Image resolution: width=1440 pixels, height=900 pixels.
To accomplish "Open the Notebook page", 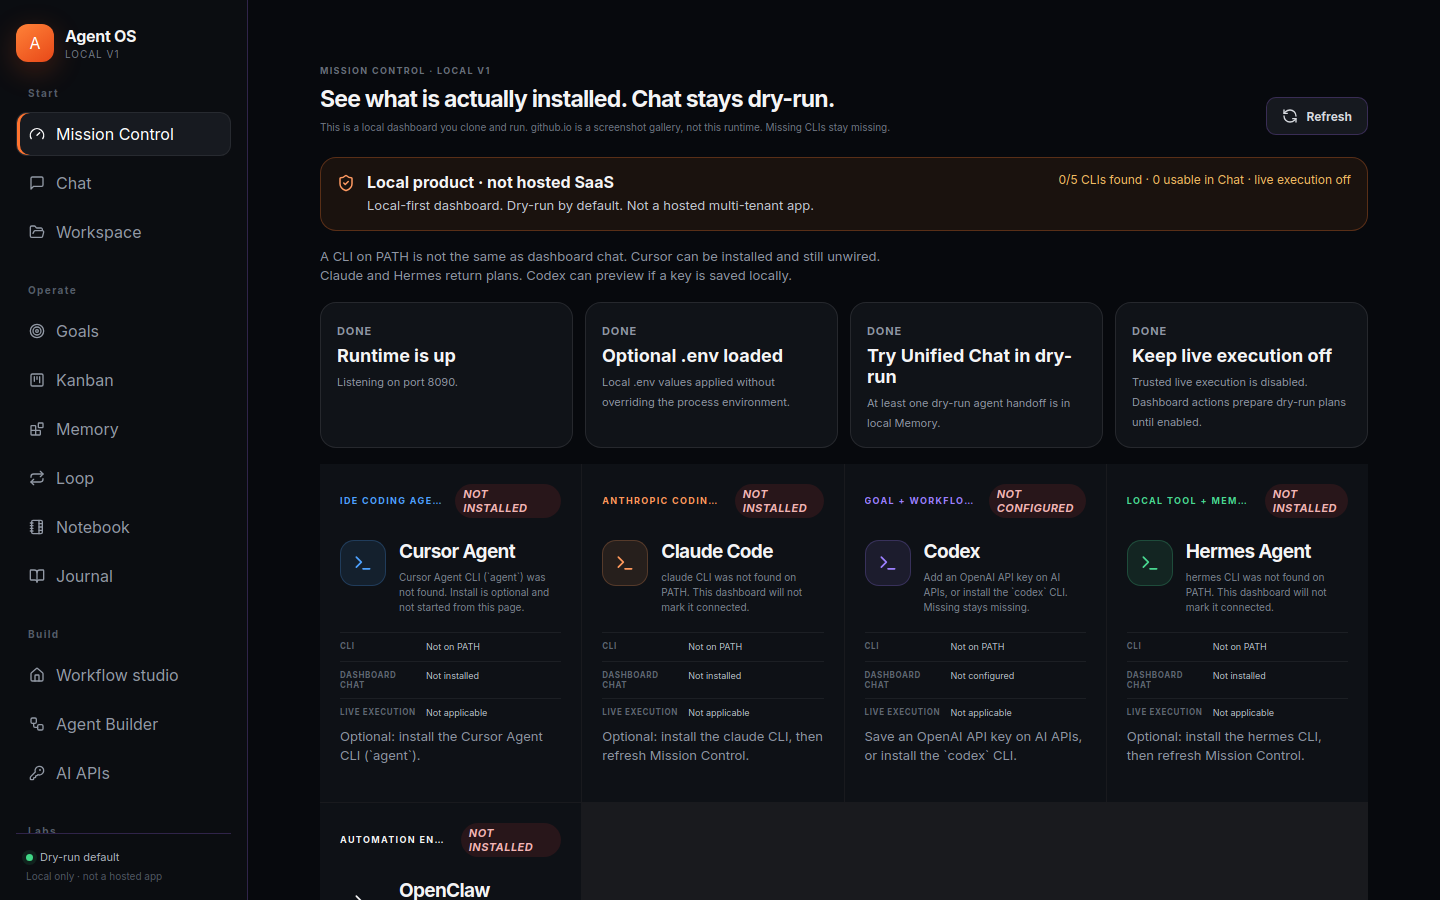I will [x=124, y=527].
